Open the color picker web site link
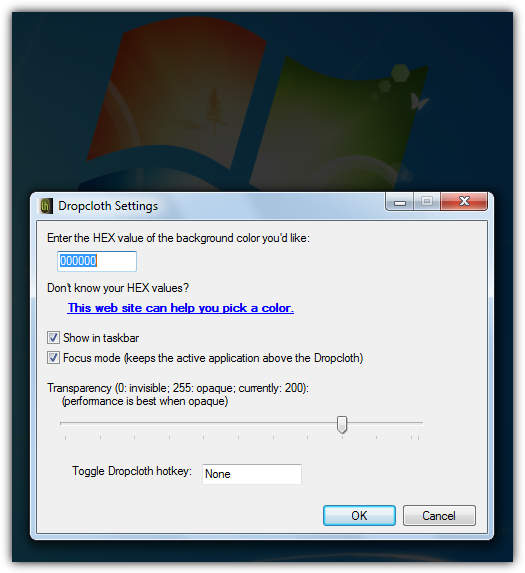 click(x=180, y=308)
